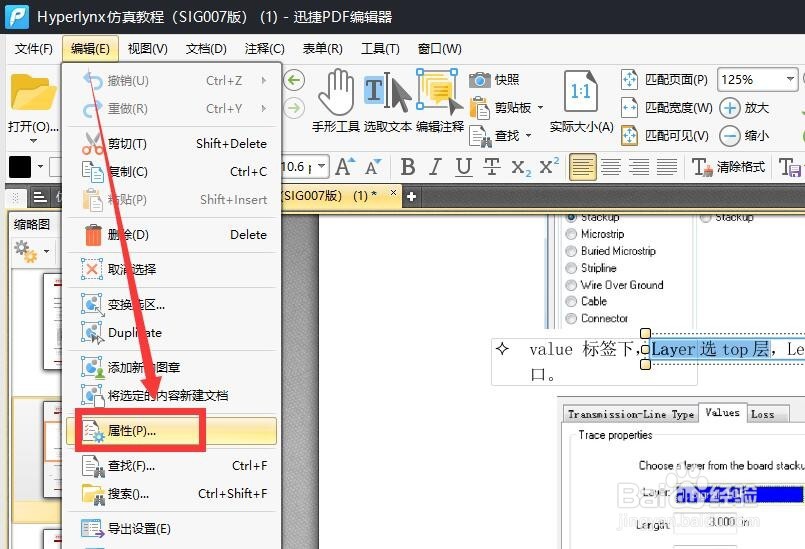Toggle strikethrough formatting
This screenshot has height=549, width=805.
tap(491, 167)
